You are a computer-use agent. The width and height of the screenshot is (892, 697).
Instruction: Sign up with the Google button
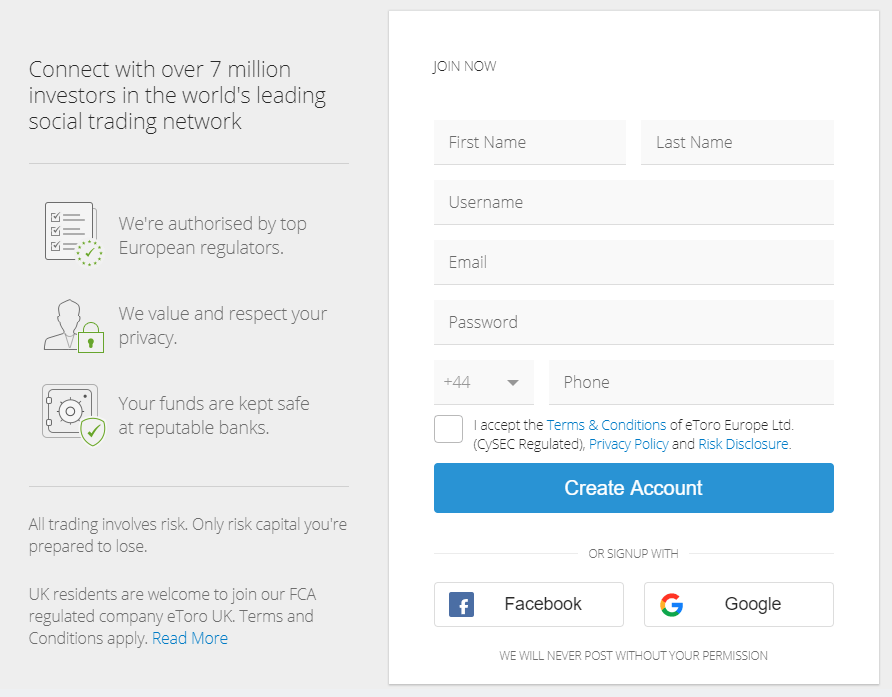click(739, 604)
